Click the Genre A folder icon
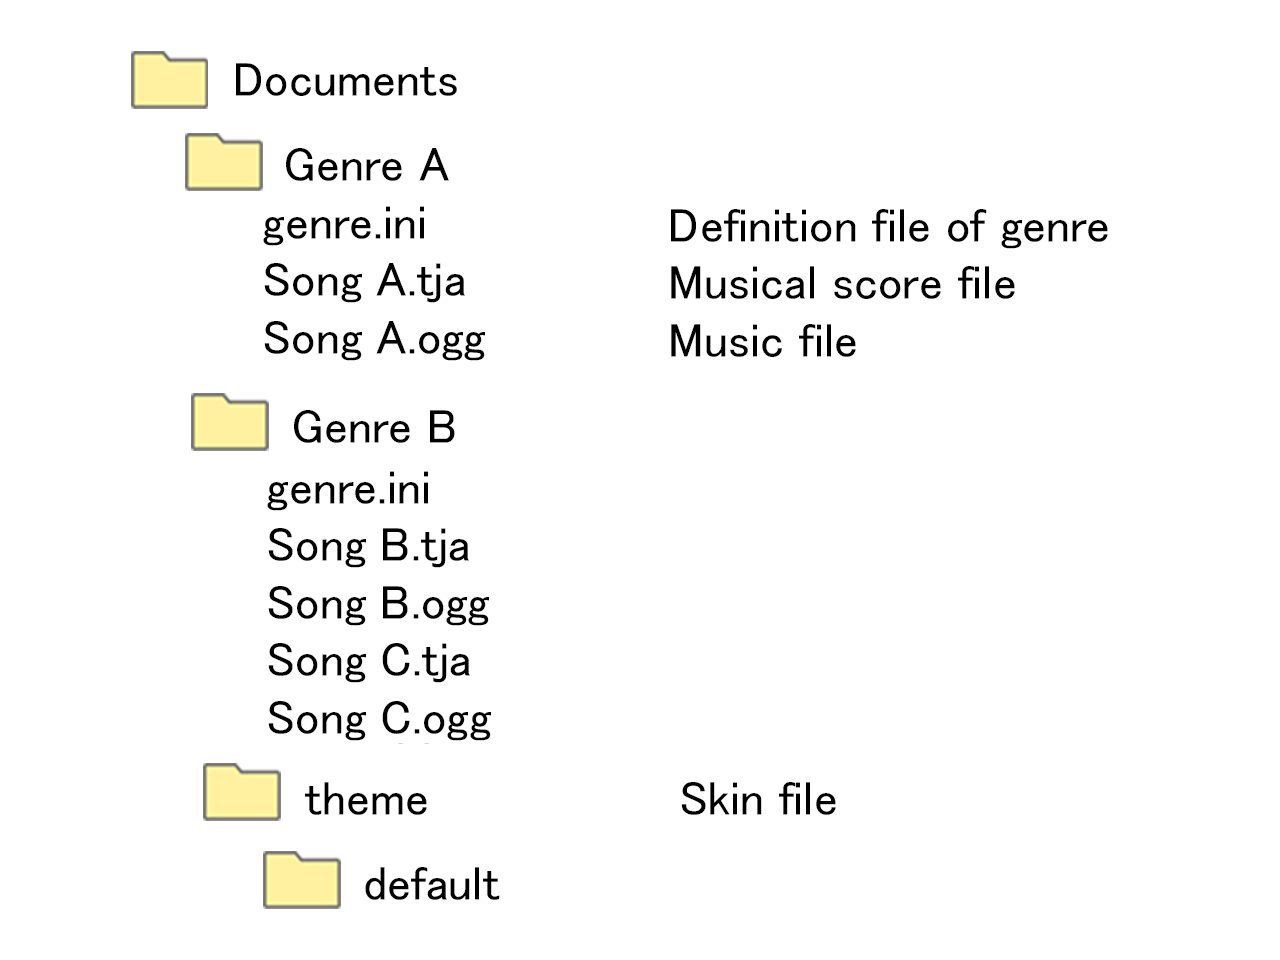 tap(223, 163)
